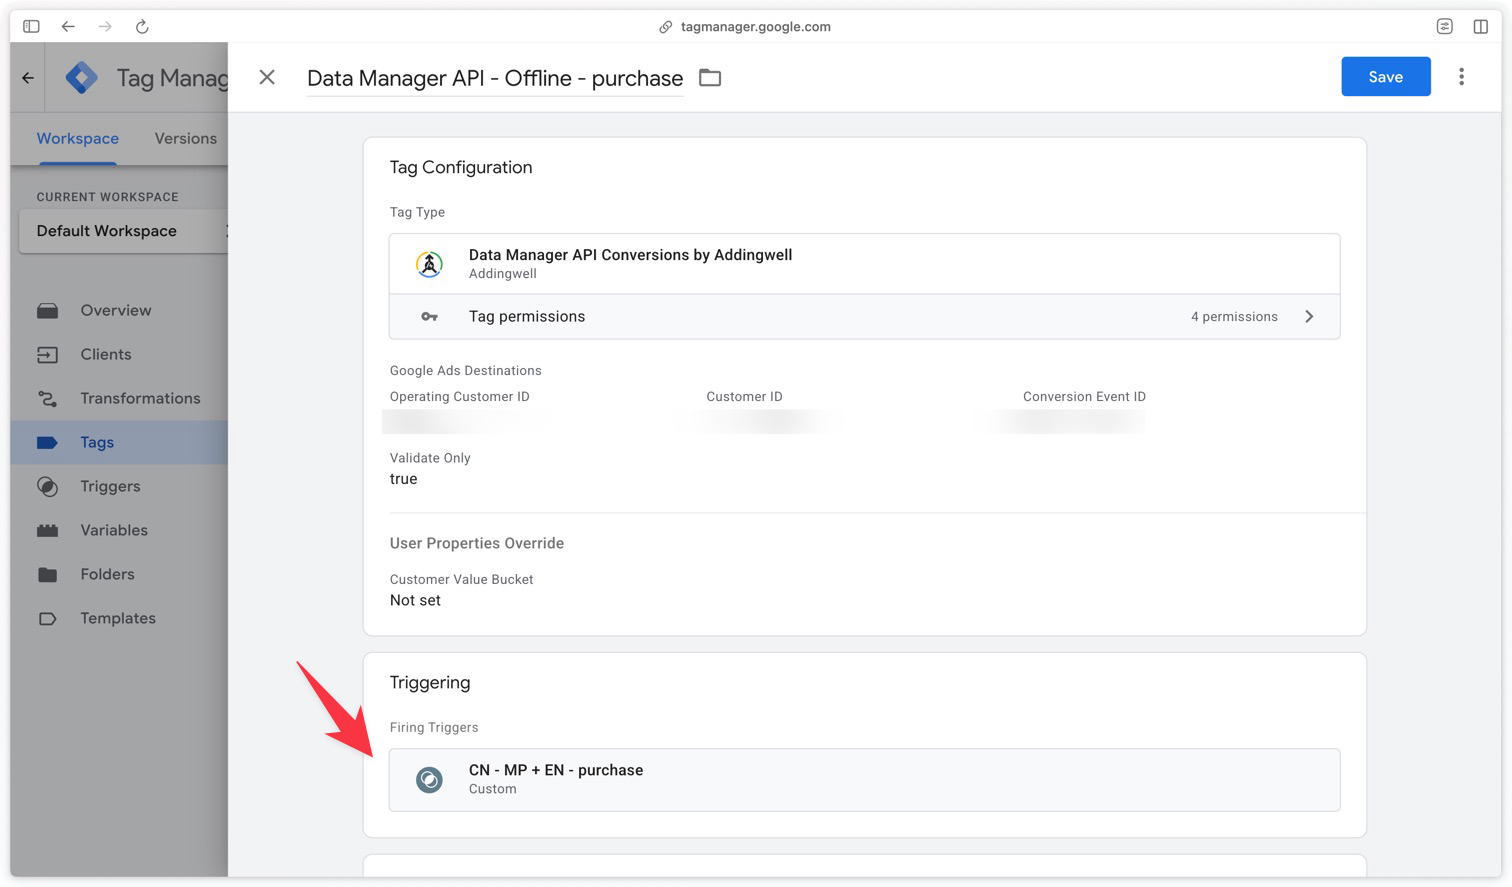
Task: Click the Addingwell tag type icon
Action: pos(429,264)
